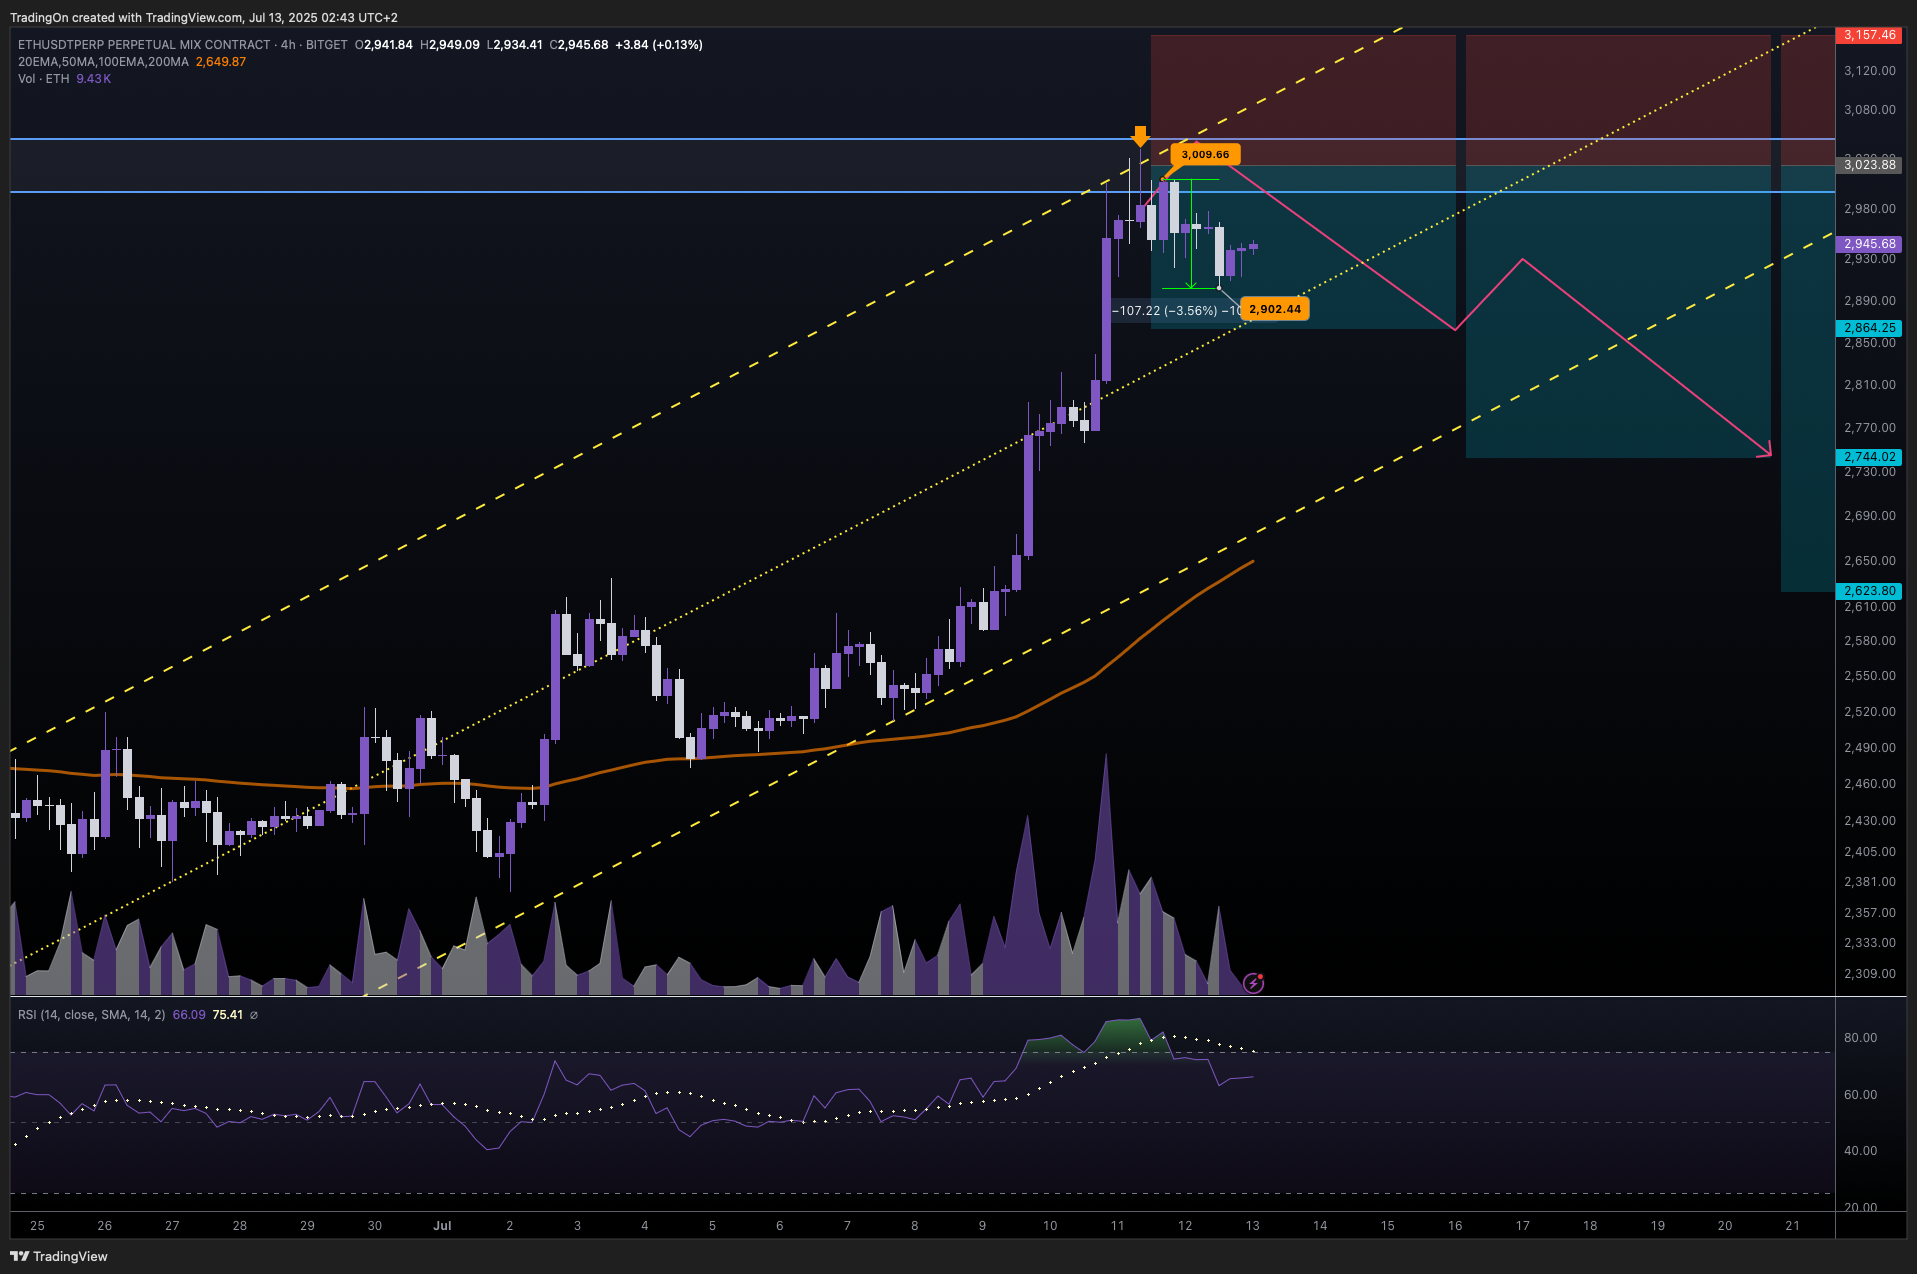Click the teal 2,864.25 price axis label
The image size is (1917, 1274).
click(1870, 328)
